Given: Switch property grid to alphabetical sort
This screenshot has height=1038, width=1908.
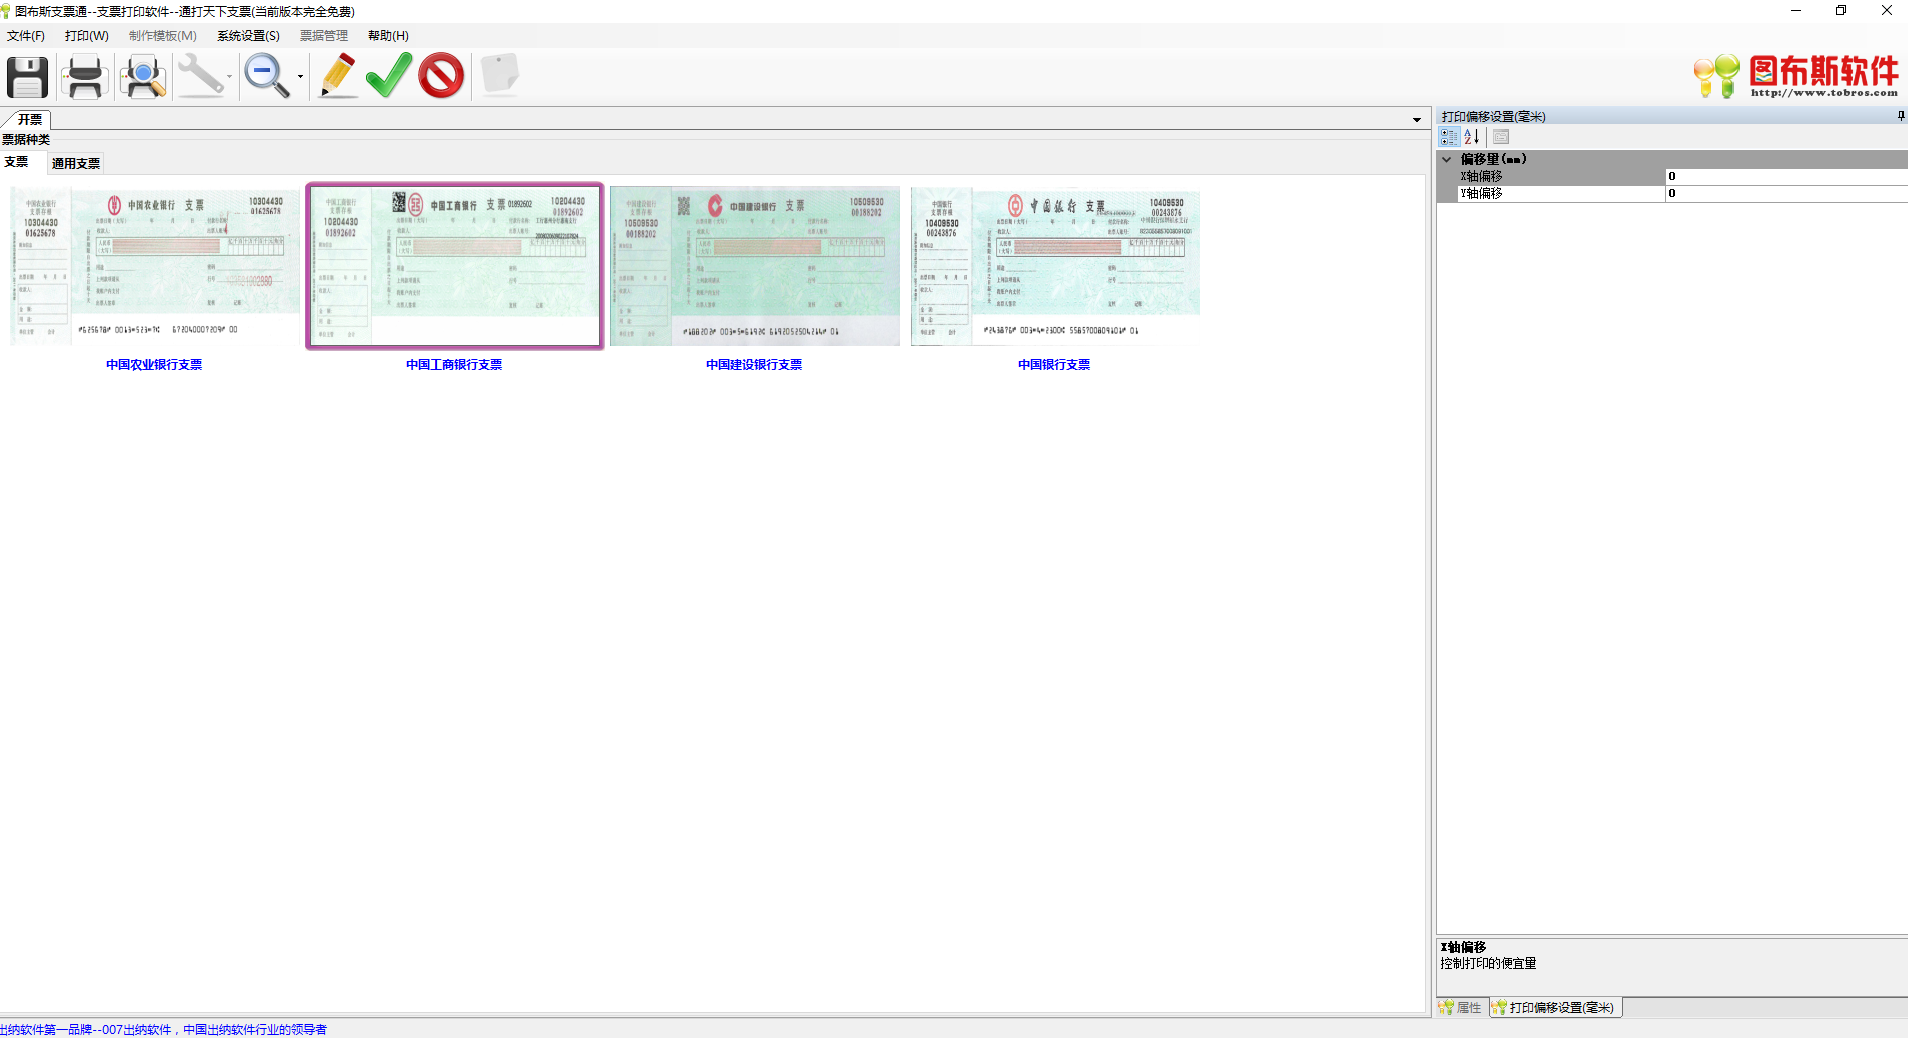Looking at the screenshot, I should pyautogui.click(x=1472, y=137).
